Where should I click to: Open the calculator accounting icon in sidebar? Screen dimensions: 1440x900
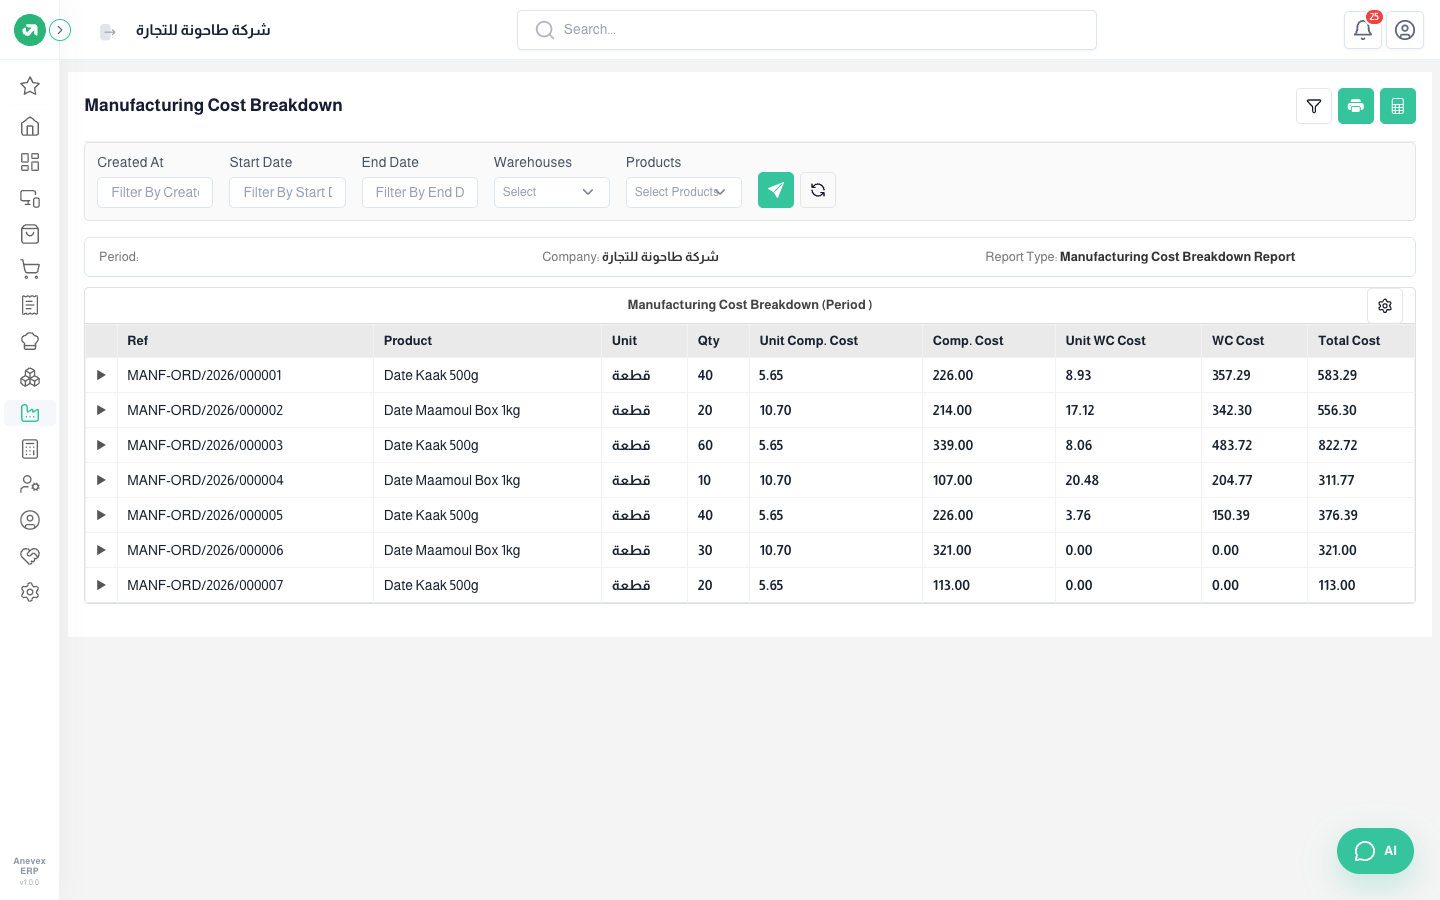pyautogui.click(x=30, y=449)
